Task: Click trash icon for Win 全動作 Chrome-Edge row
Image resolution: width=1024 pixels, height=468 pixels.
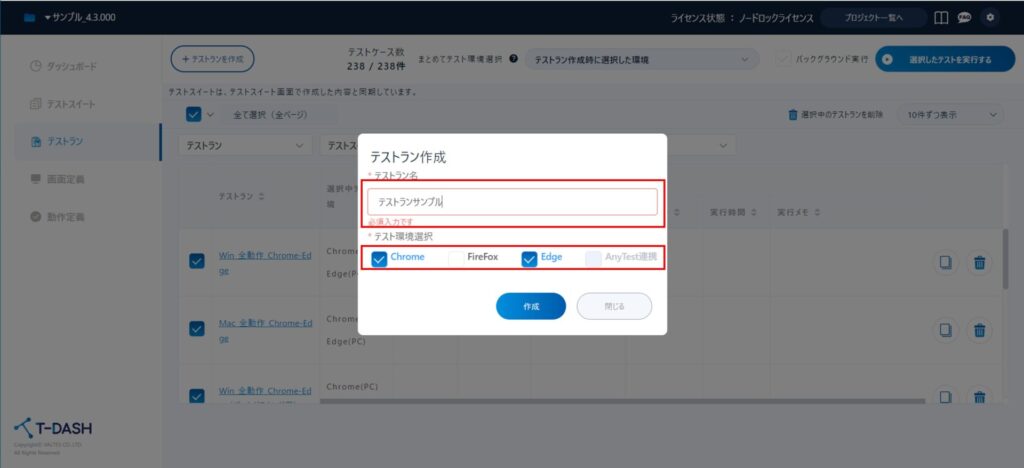Action: tap(979, 262)
